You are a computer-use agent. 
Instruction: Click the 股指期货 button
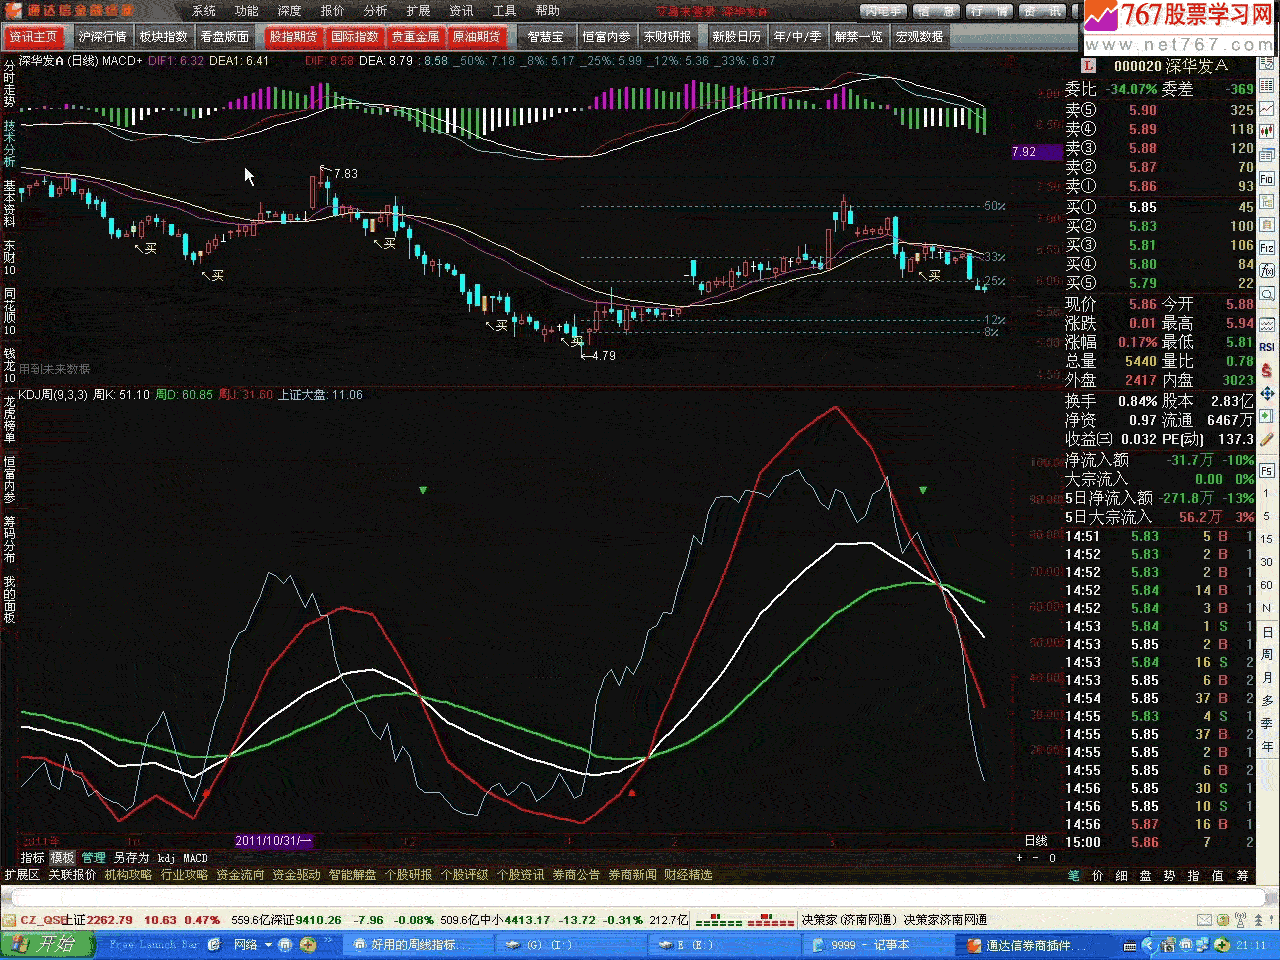[x=293, y=37]
